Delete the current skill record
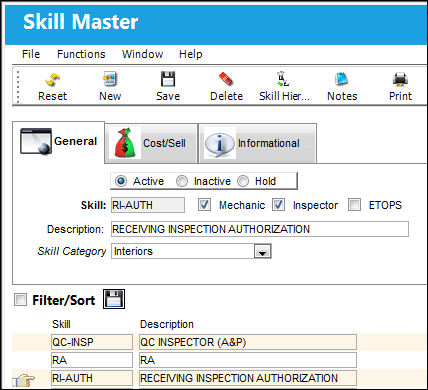 (226, 87)
